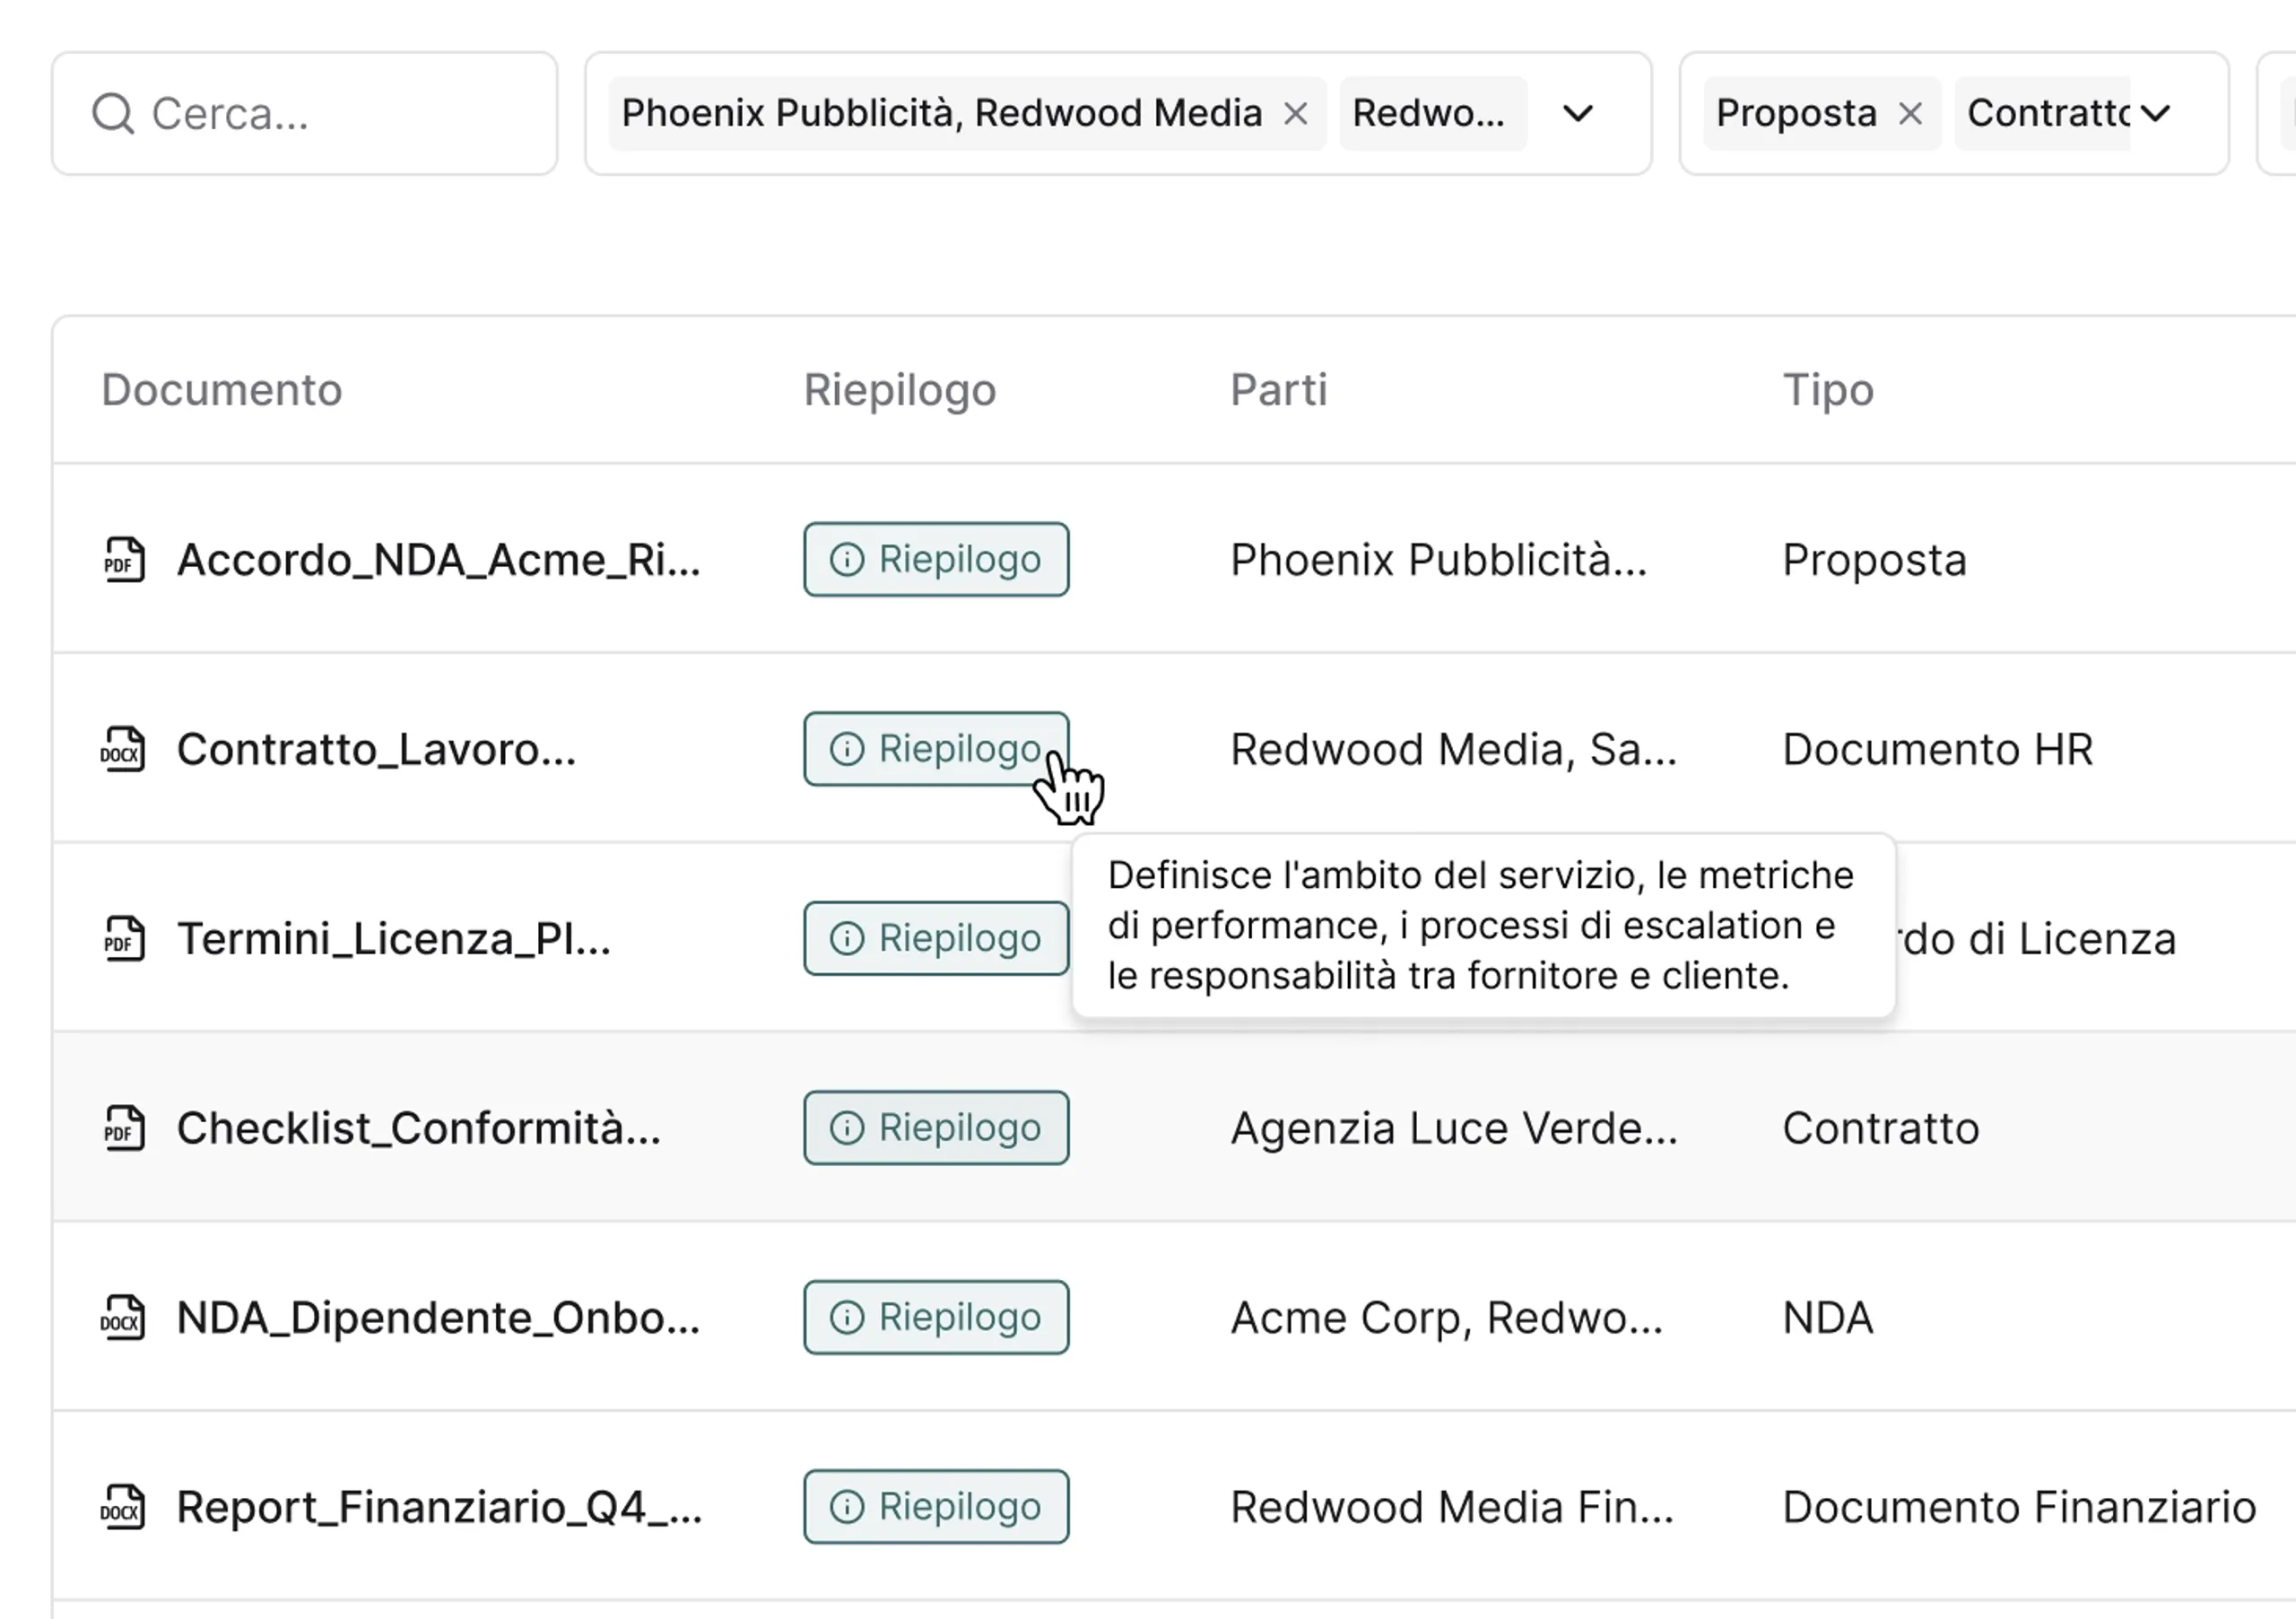Sort by the Tipo column header
Viewport: 2296px width, 1619px height.
pyautogui.click(x=1828, y=390)
